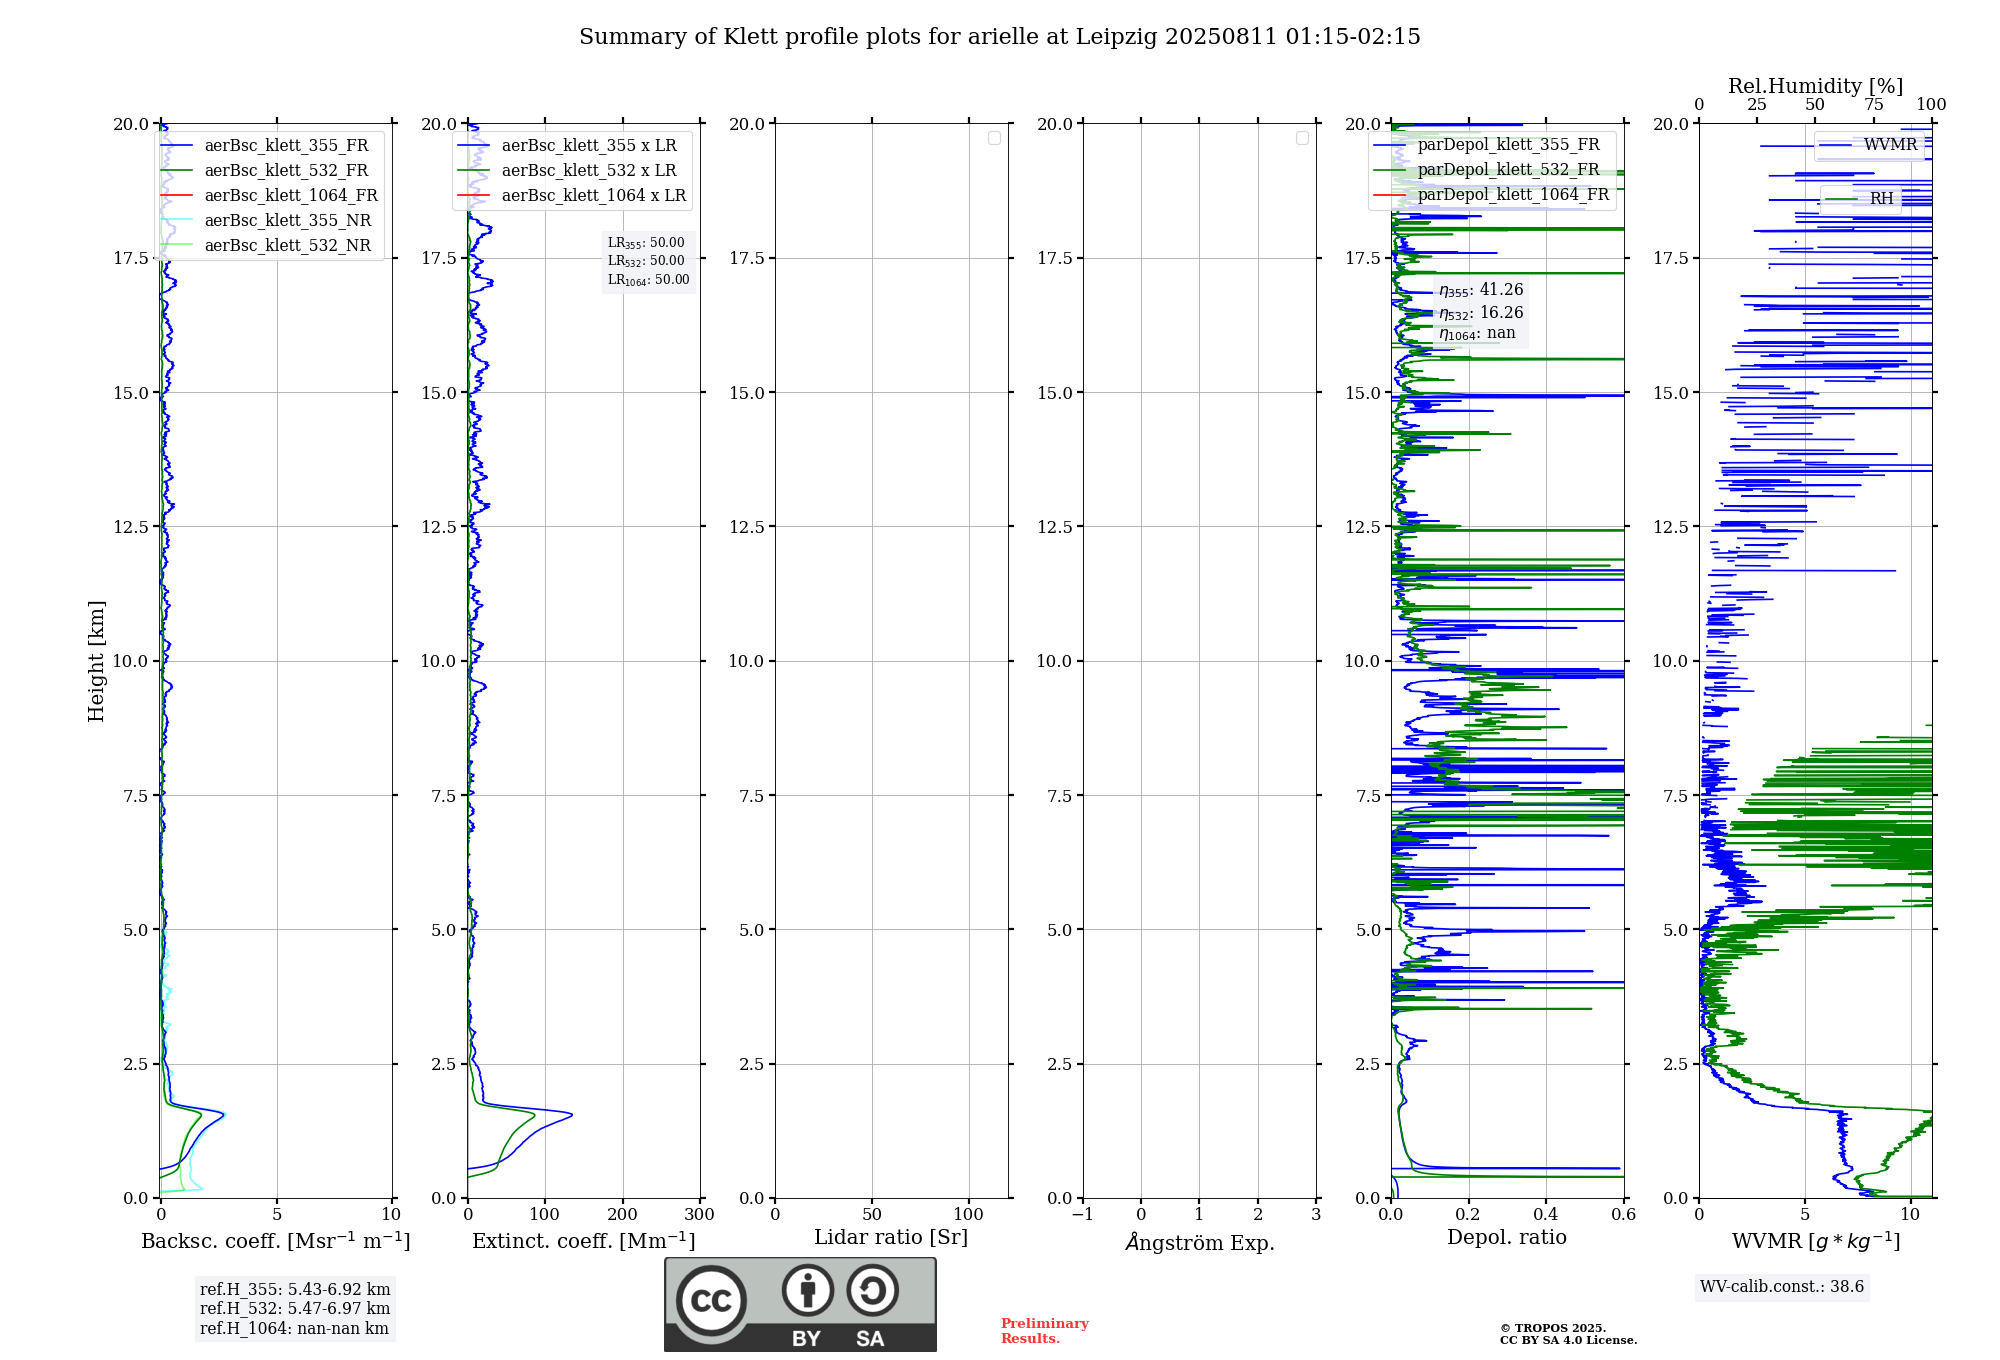Viewport: 2000px width, 1360px height.
Task: Click the LR532: 50.00 annotation
Action: pyautogui.click(x=646, y=261)
